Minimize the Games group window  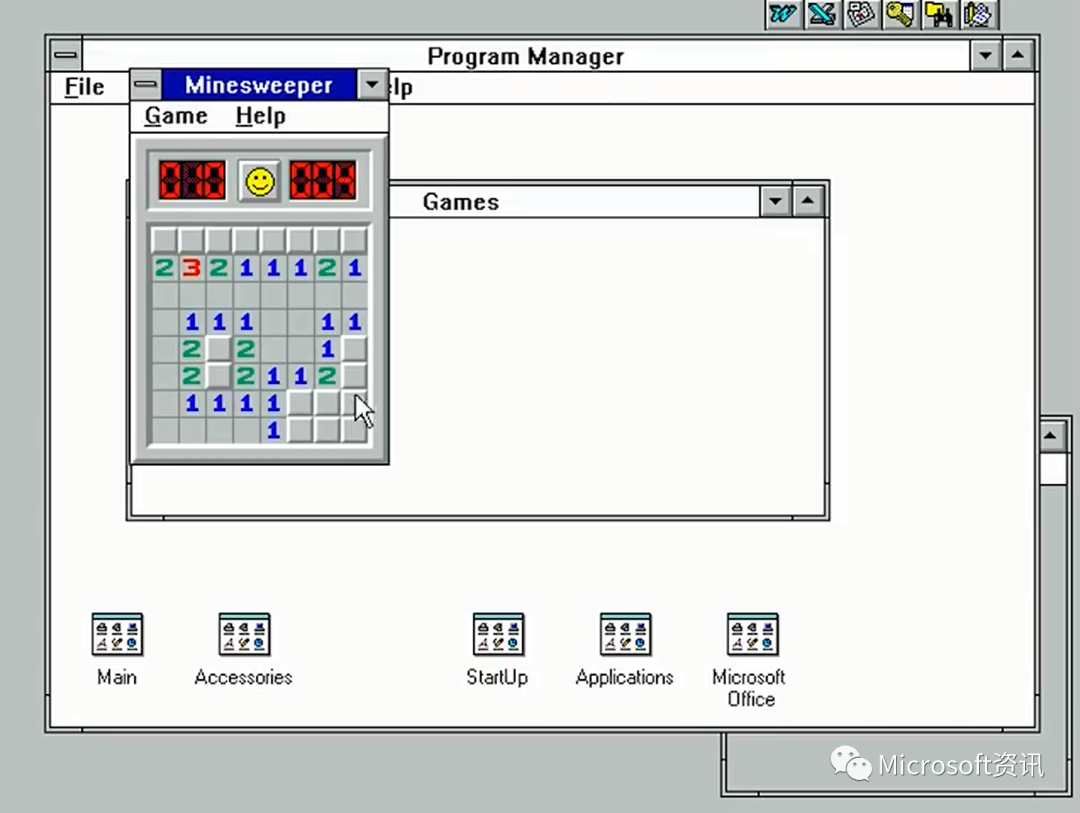776,201
